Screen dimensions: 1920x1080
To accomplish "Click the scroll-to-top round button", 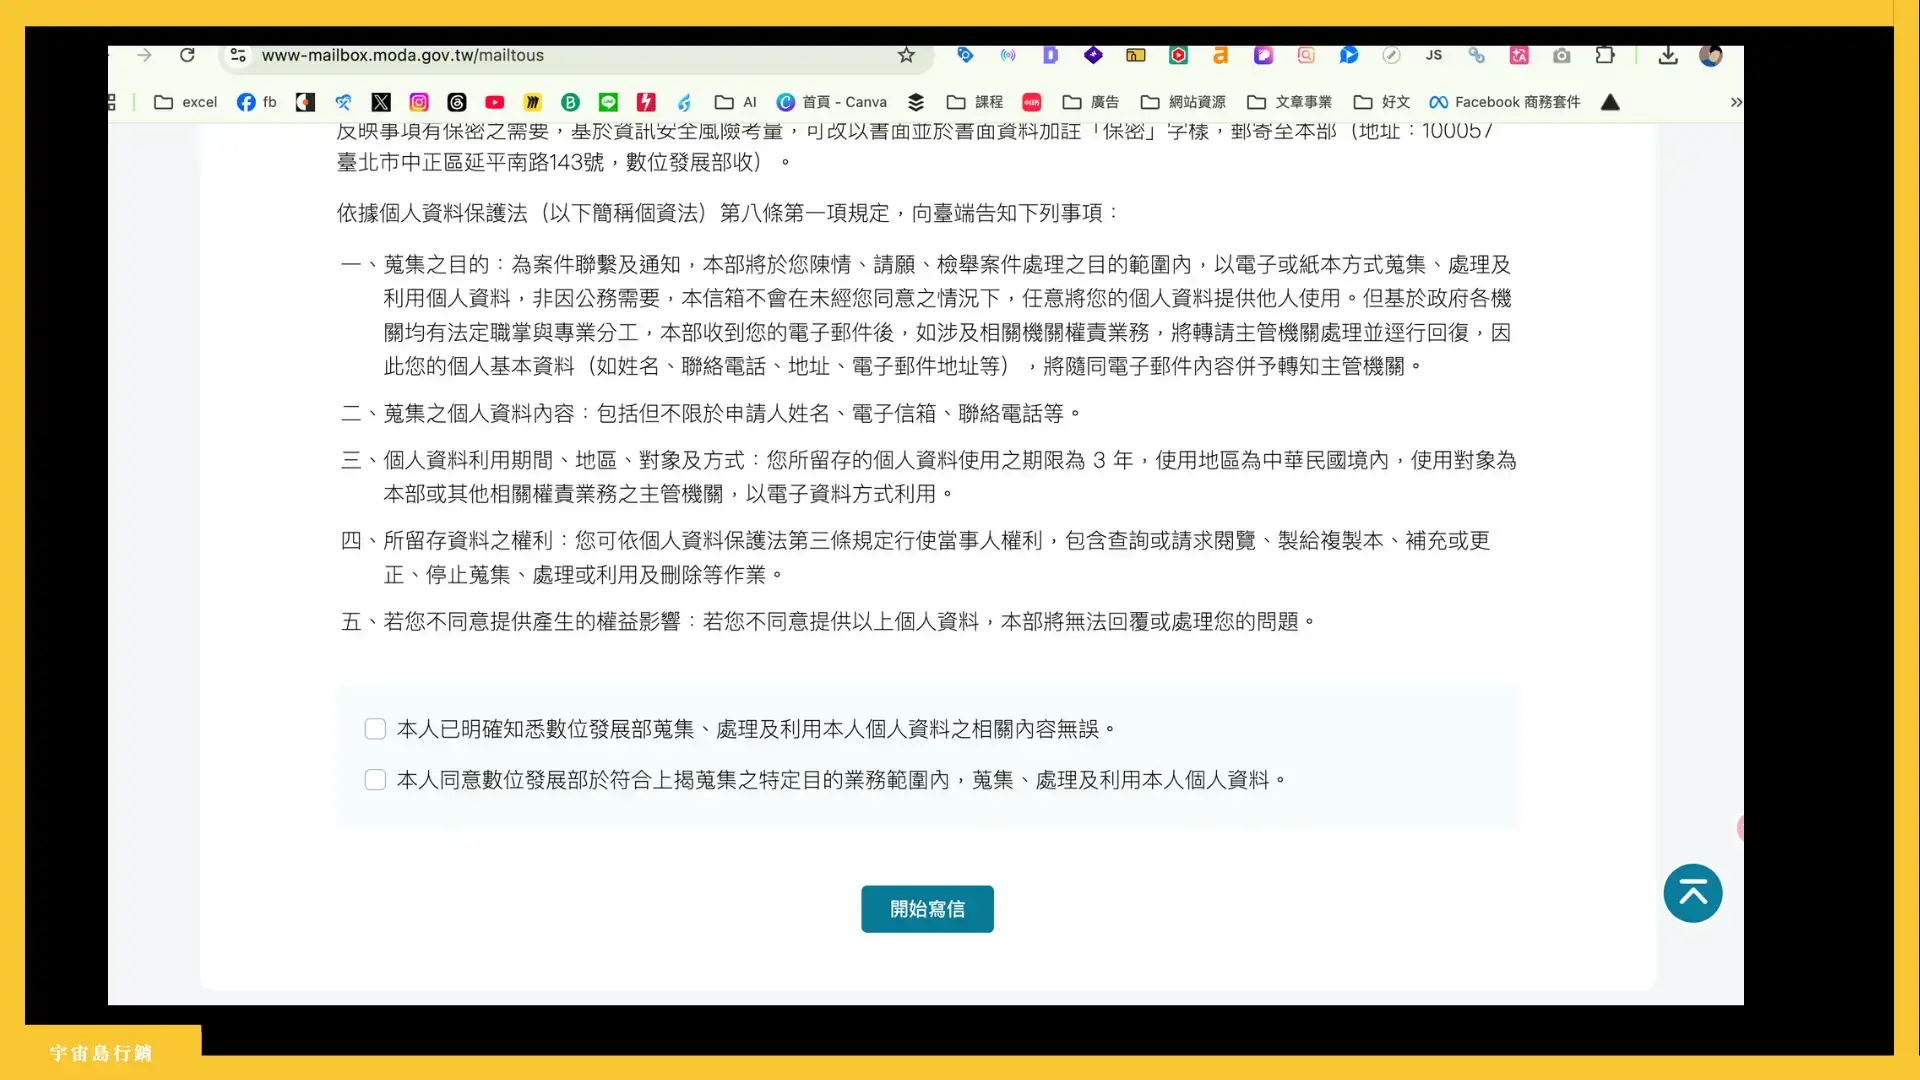I will [x=1693, y=893].
